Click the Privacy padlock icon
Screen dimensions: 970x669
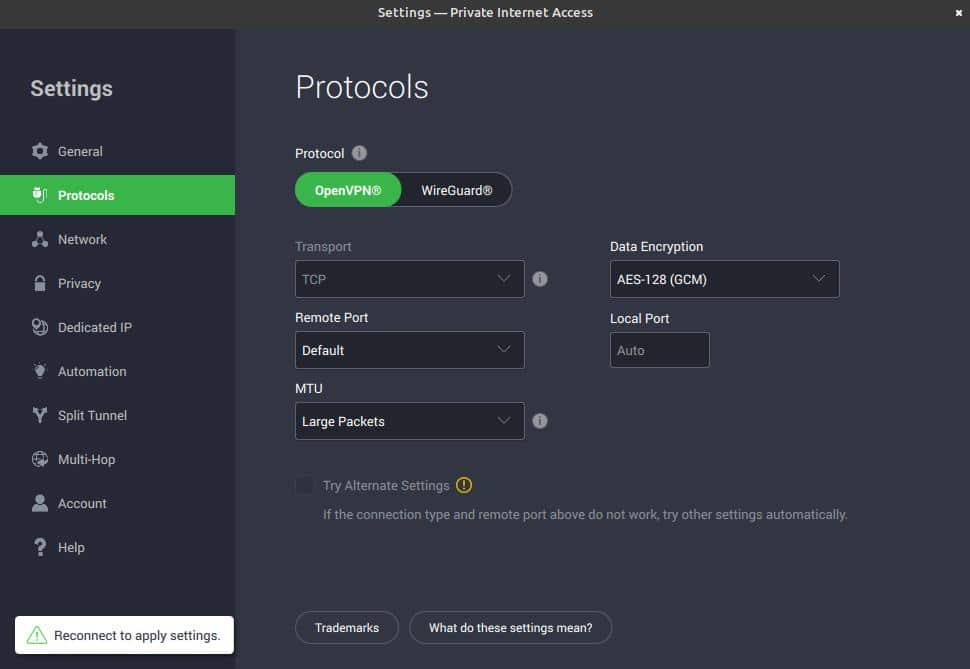40,283
